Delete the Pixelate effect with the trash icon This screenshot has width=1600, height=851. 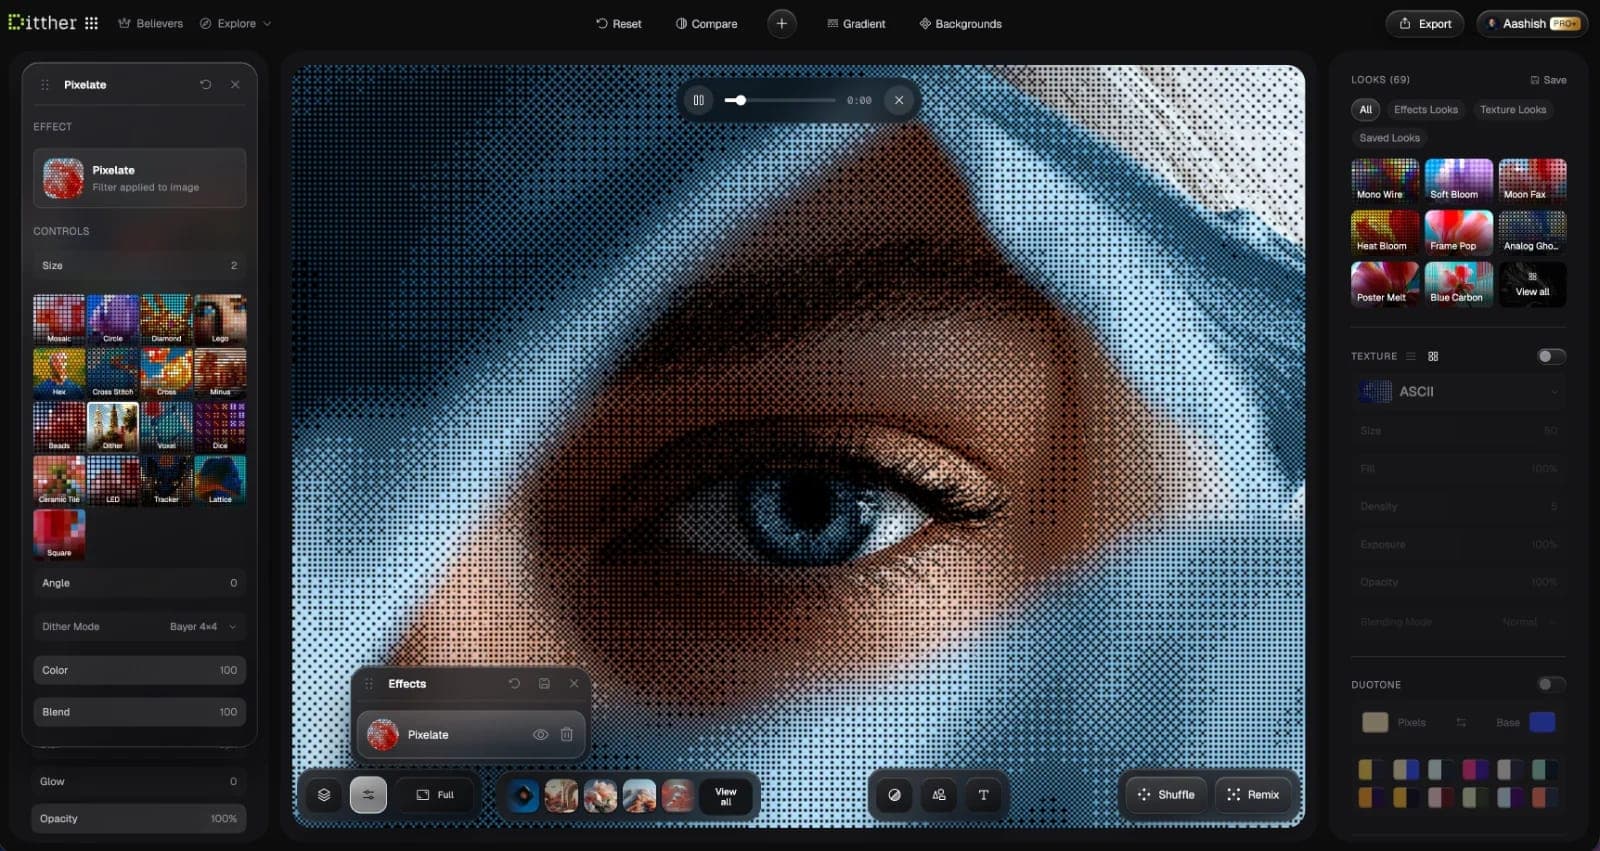click(567, 735)
